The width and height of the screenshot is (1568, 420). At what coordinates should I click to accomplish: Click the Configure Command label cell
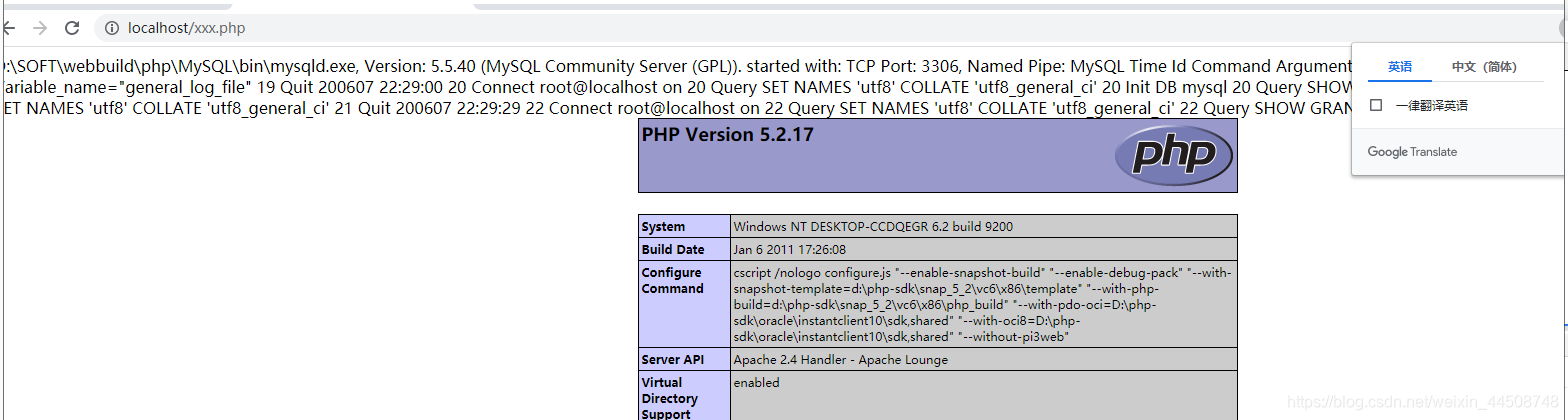685,304
